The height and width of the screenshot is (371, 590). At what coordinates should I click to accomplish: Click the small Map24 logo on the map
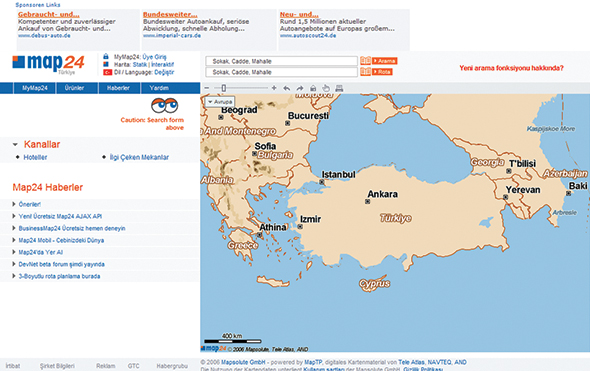click(x=213, y=348)
